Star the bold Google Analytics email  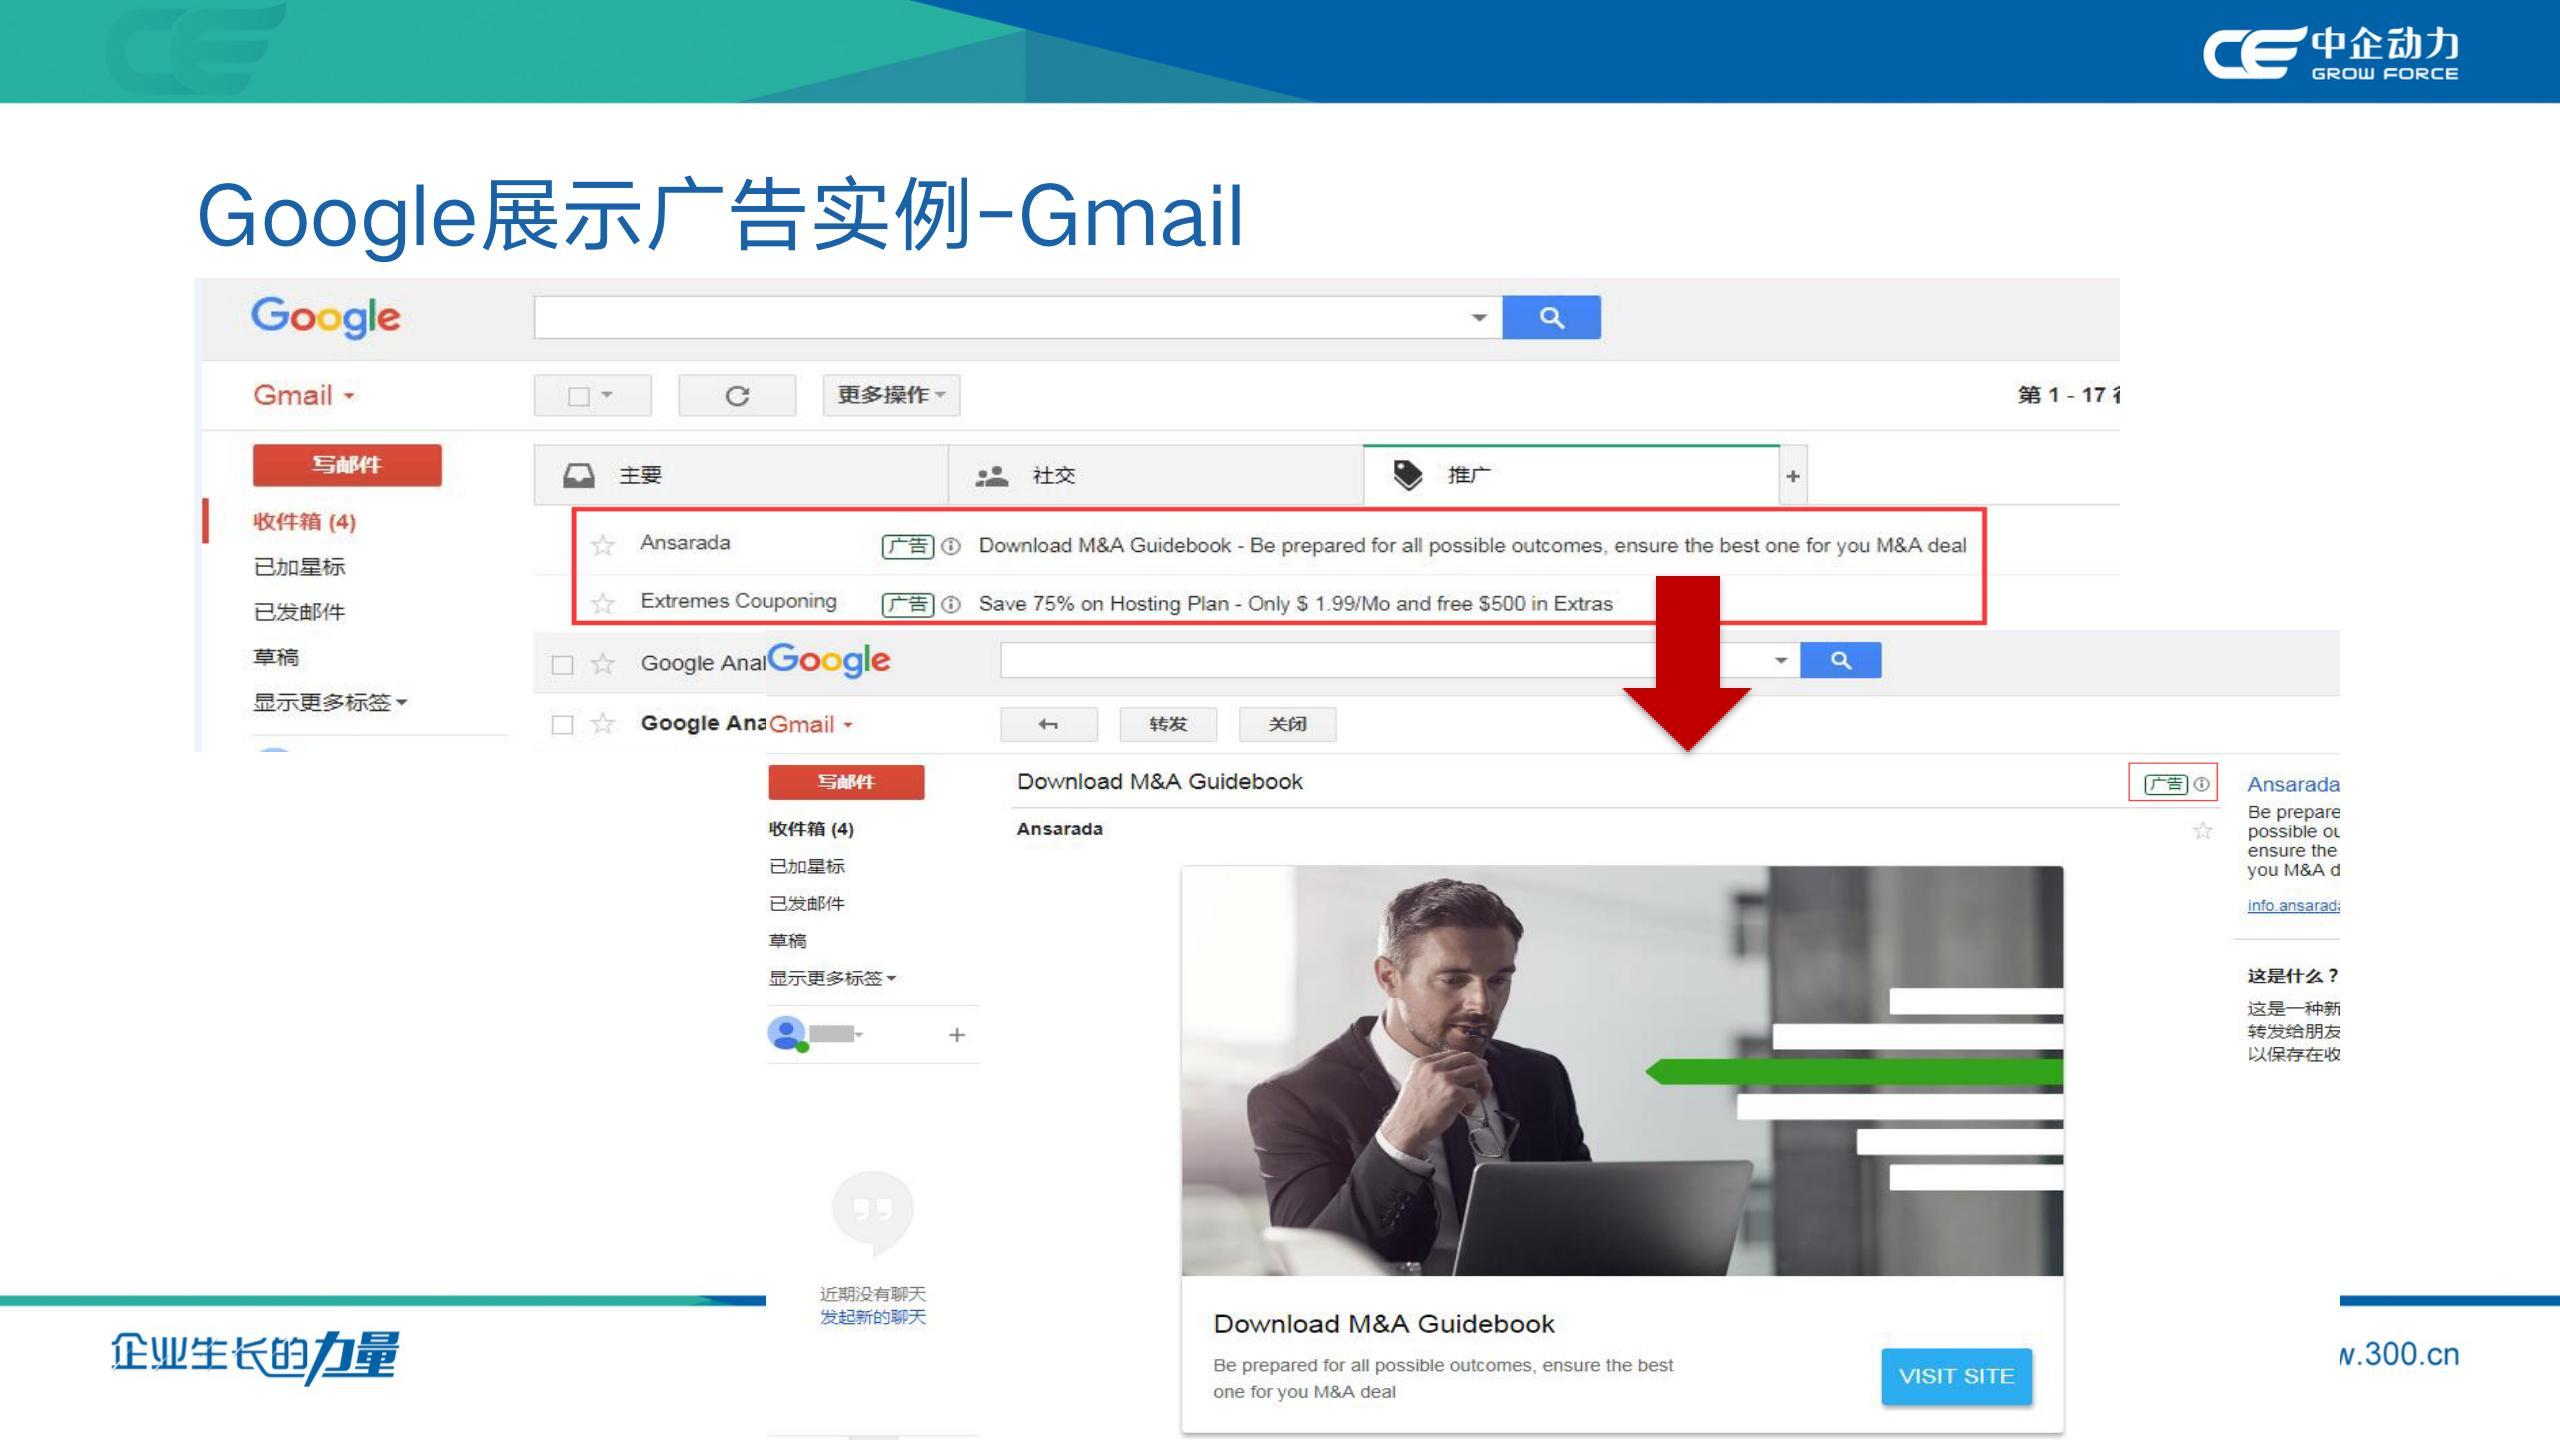602,723
